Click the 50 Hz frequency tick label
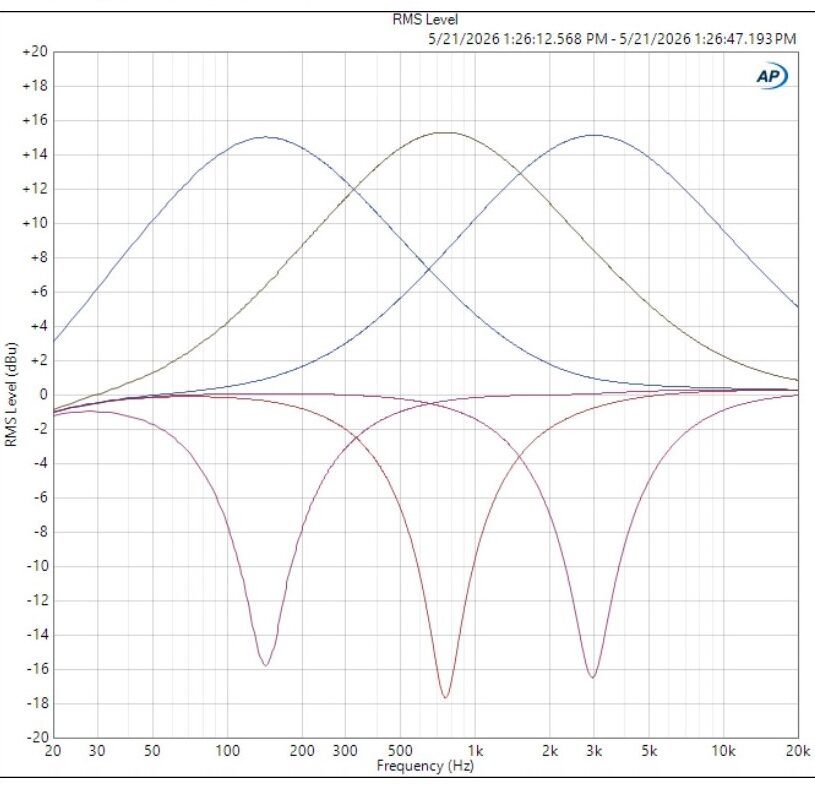 point(152,751)
